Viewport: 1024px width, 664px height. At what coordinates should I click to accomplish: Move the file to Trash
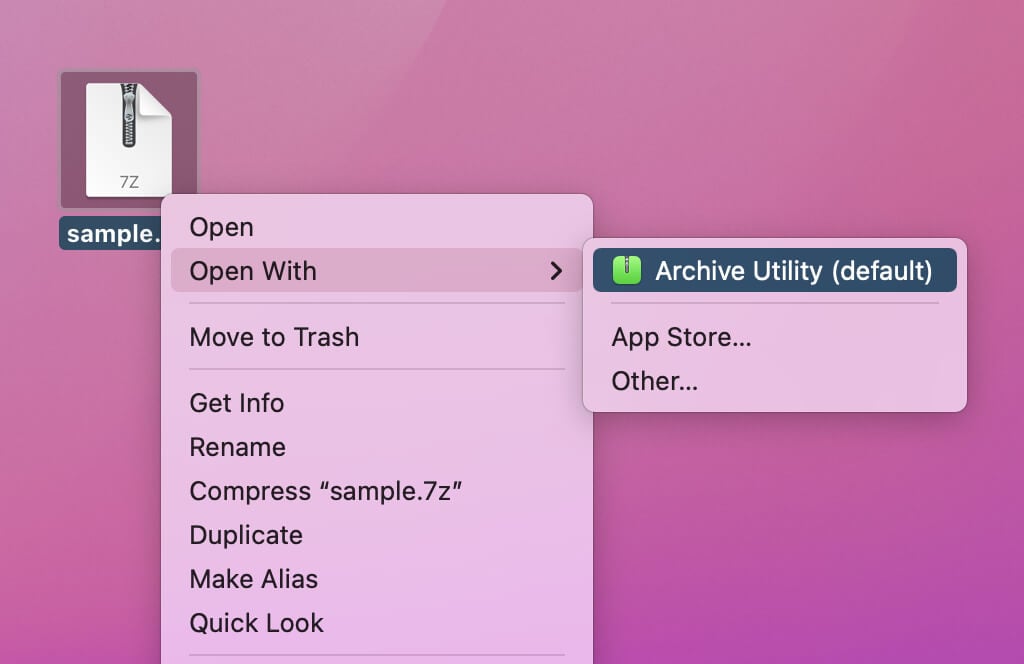click(274, 337)
